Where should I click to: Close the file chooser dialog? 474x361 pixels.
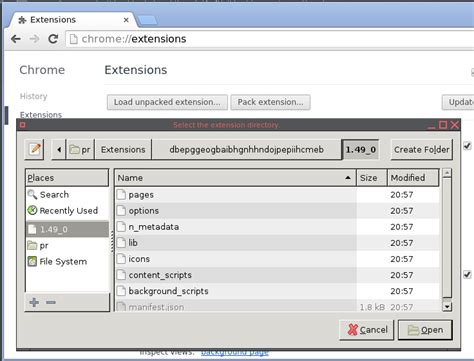(x=455, y=125)
